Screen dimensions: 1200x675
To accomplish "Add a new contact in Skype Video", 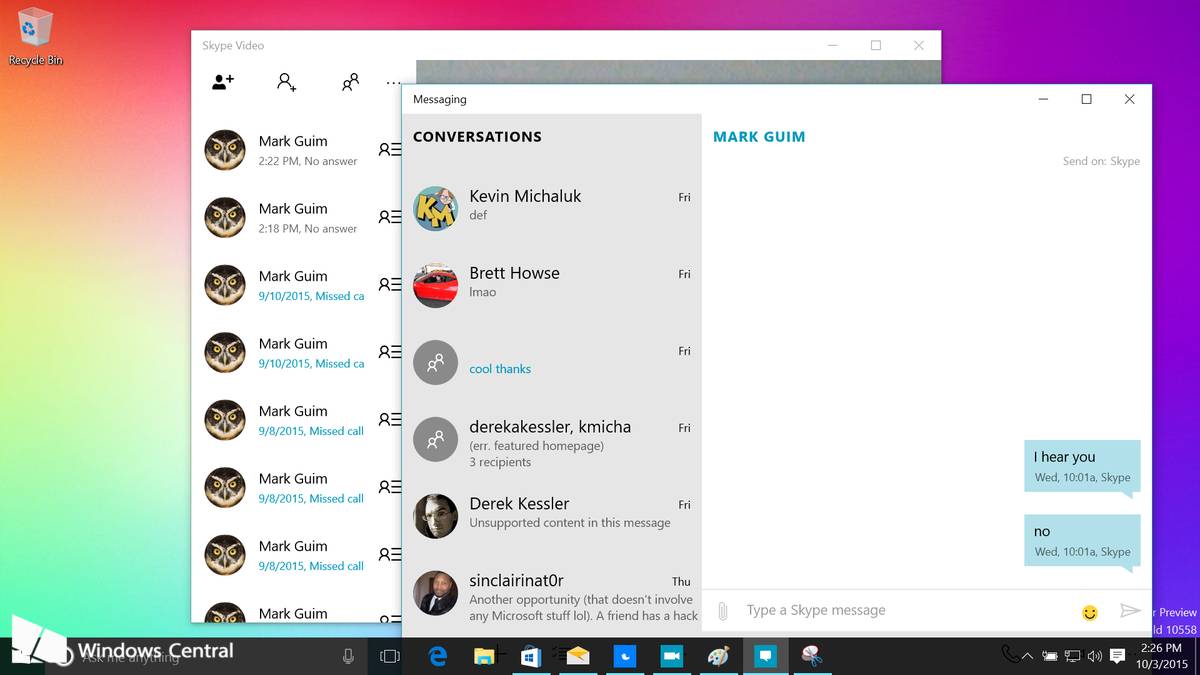I will coord(222,83).
